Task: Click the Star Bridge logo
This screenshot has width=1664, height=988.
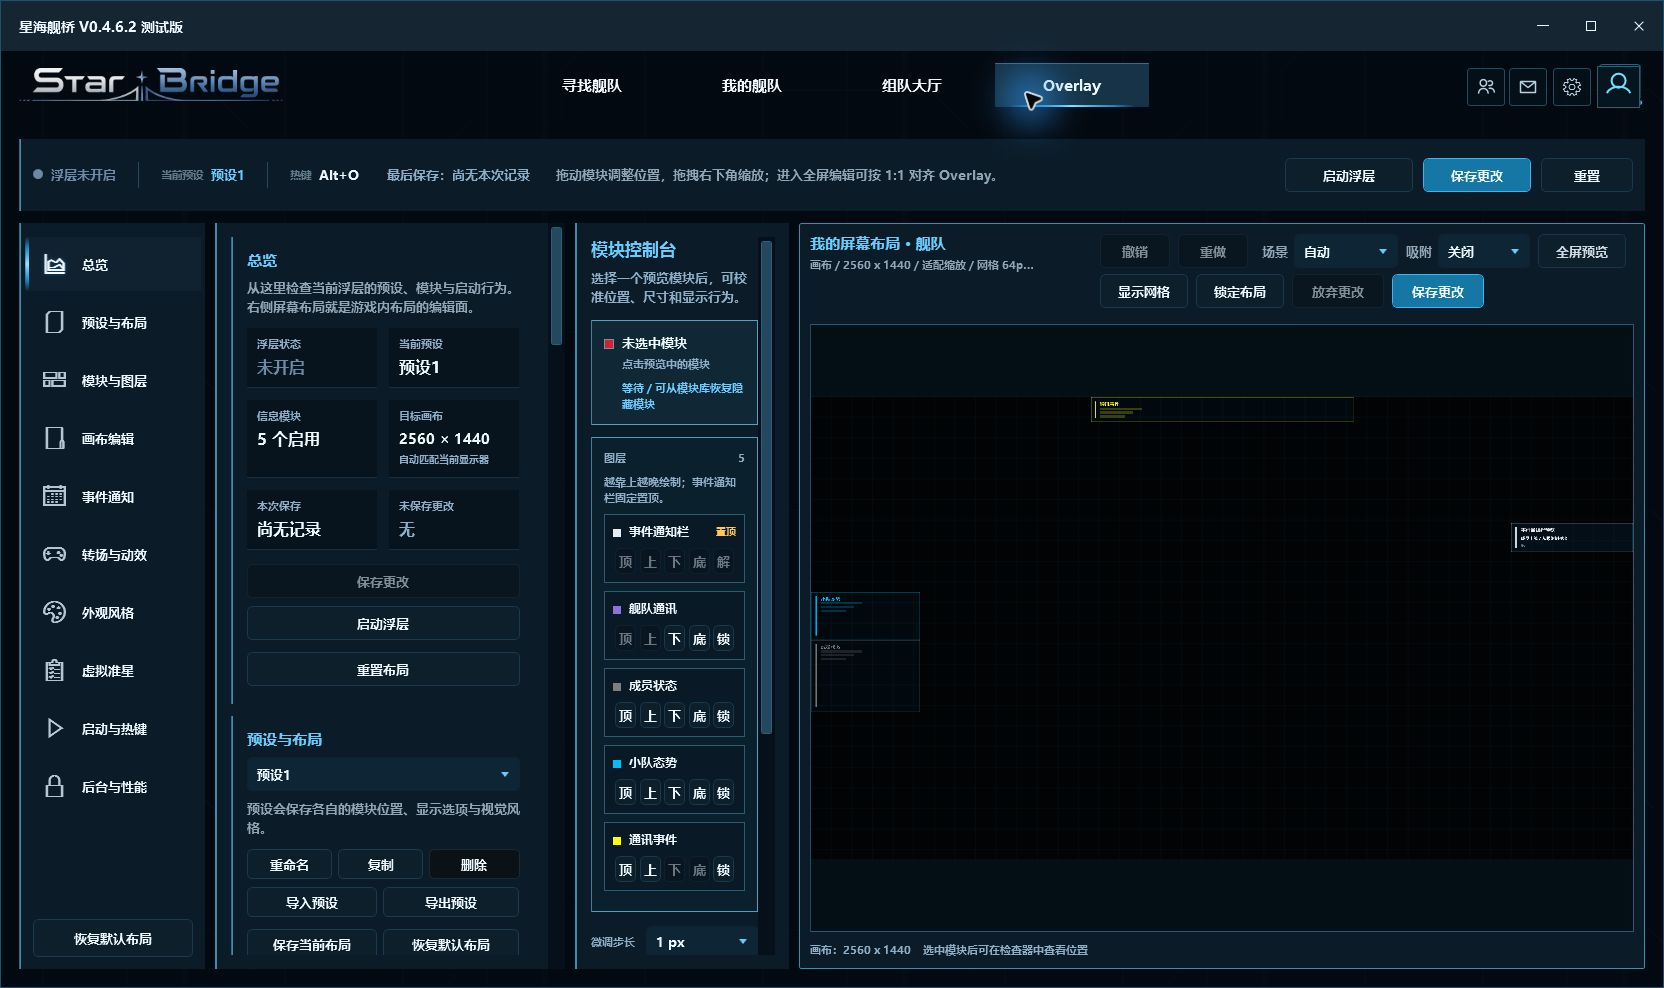Action: click(156, 83)
